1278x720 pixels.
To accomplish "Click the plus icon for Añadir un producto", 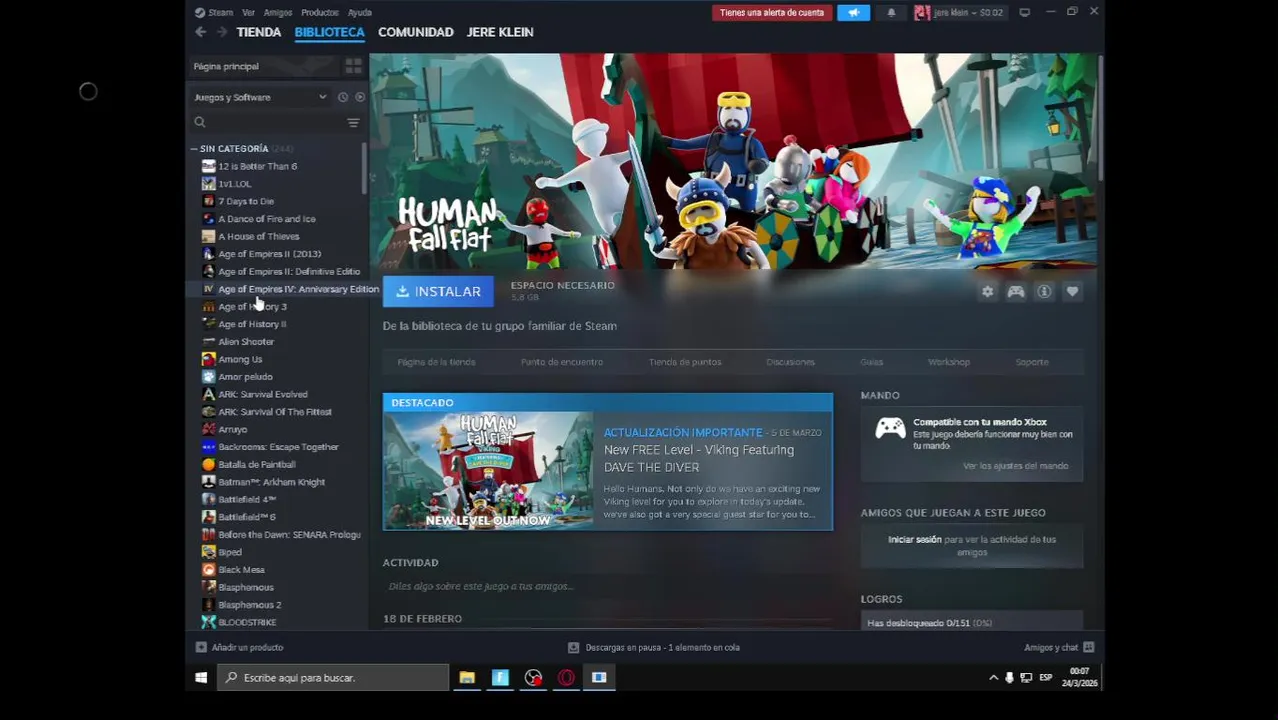I will [x=201, y=647].
